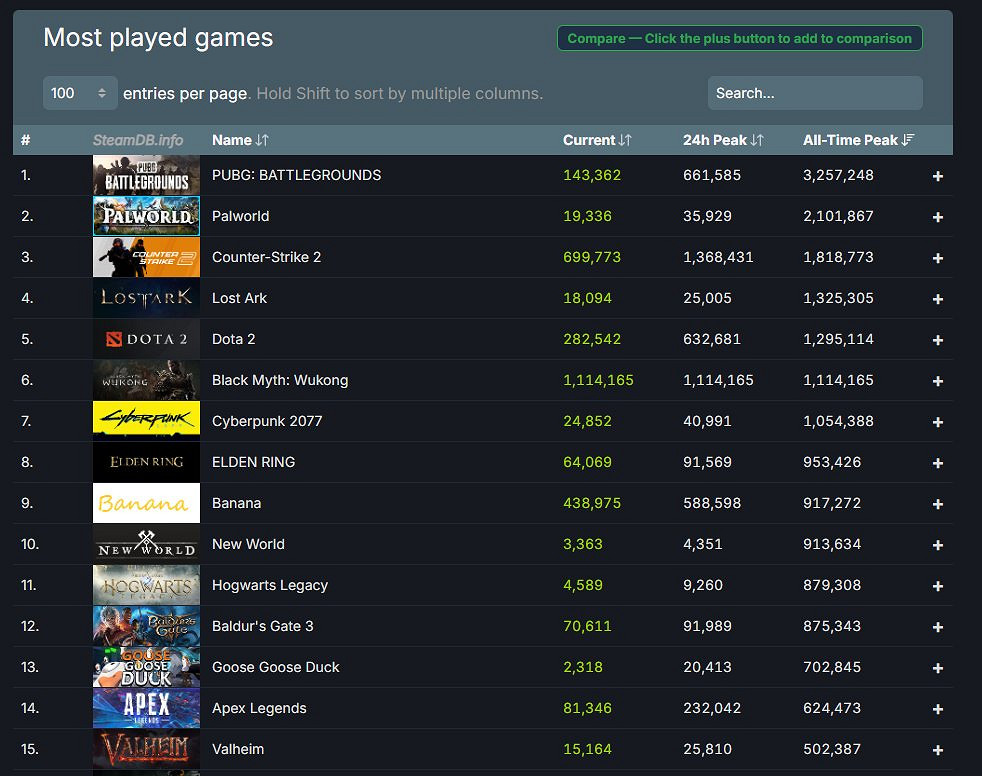Sort table by Current players column

[x=597, y=140]
